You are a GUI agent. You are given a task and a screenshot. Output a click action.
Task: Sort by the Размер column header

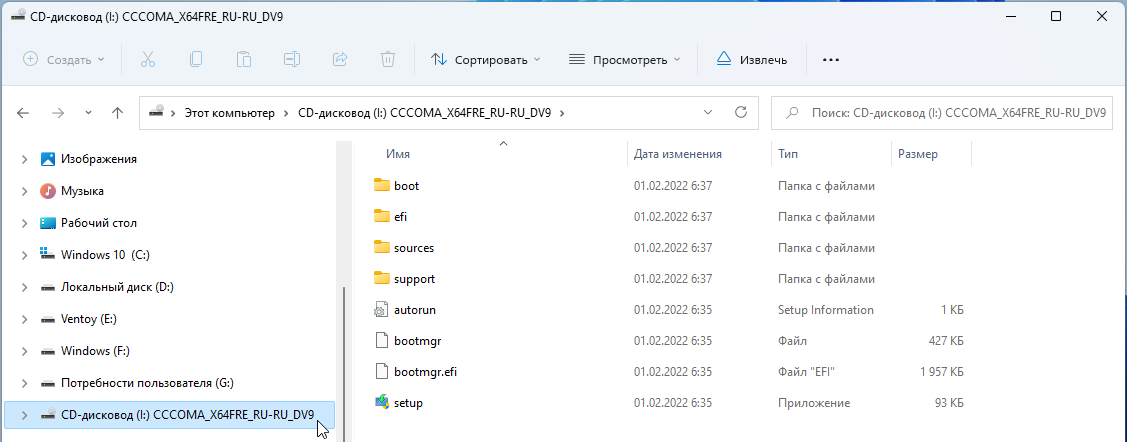pos(918,154)
